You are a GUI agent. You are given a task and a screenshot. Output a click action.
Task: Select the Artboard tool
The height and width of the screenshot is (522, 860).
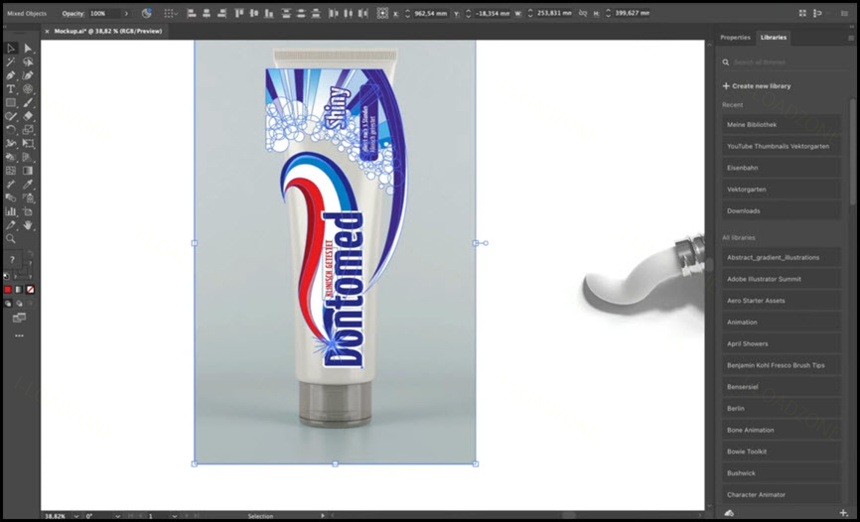click(28, 212)
